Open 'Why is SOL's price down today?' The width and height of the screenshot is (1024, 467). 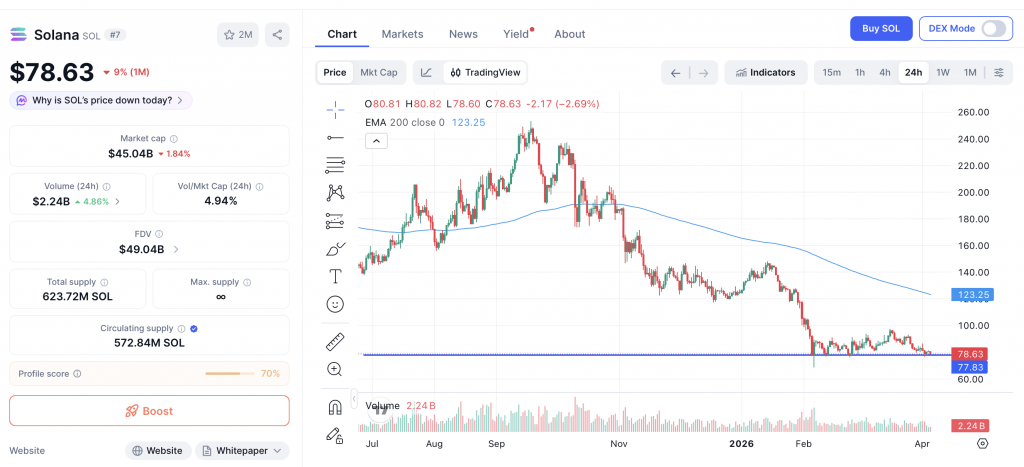[101, 100]
